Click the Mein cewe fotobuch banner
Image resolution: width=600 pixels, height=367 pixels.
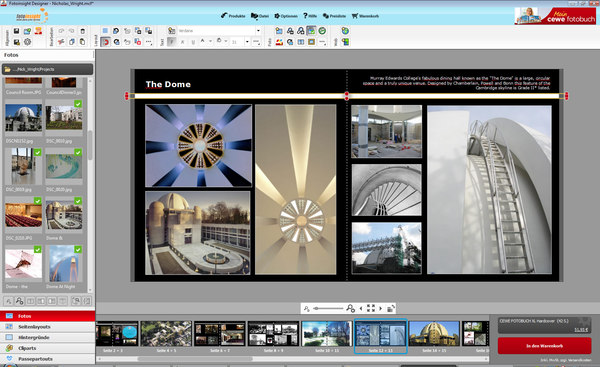tap(555, 16)
